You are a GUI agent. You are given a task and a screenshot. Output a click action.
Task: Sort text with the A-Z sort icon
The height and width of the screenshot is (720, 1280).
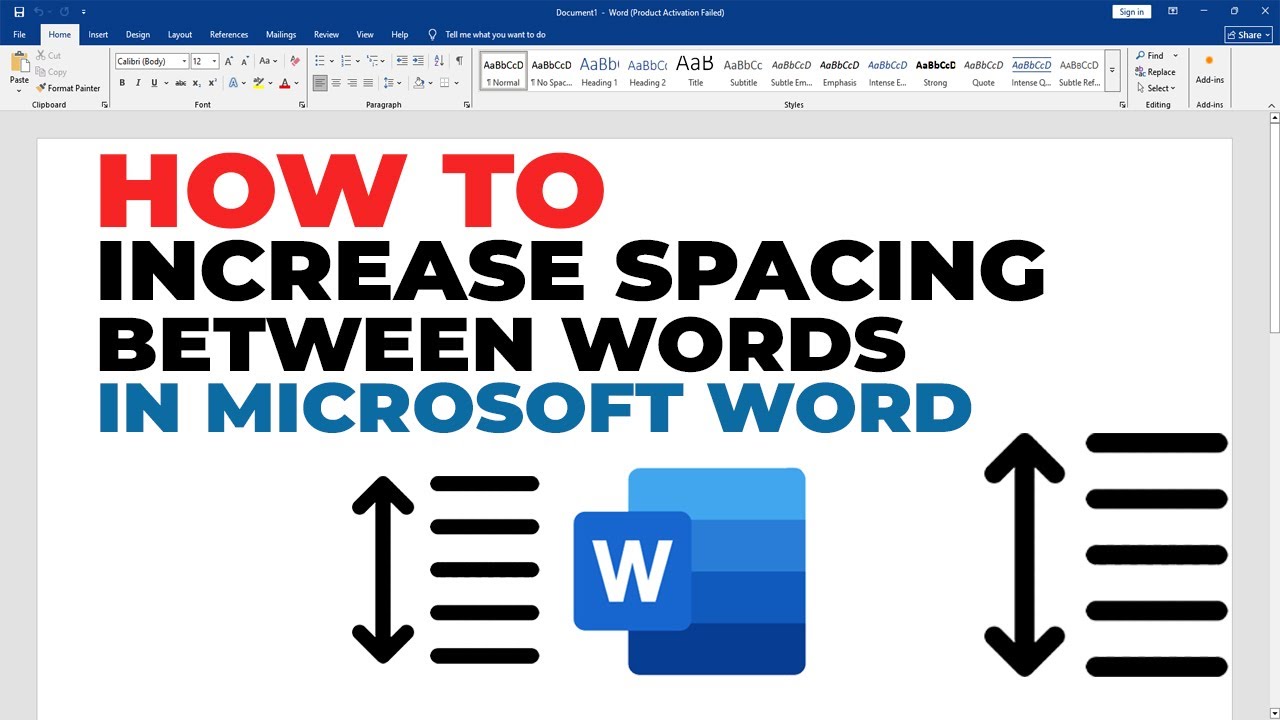[440, 61]
